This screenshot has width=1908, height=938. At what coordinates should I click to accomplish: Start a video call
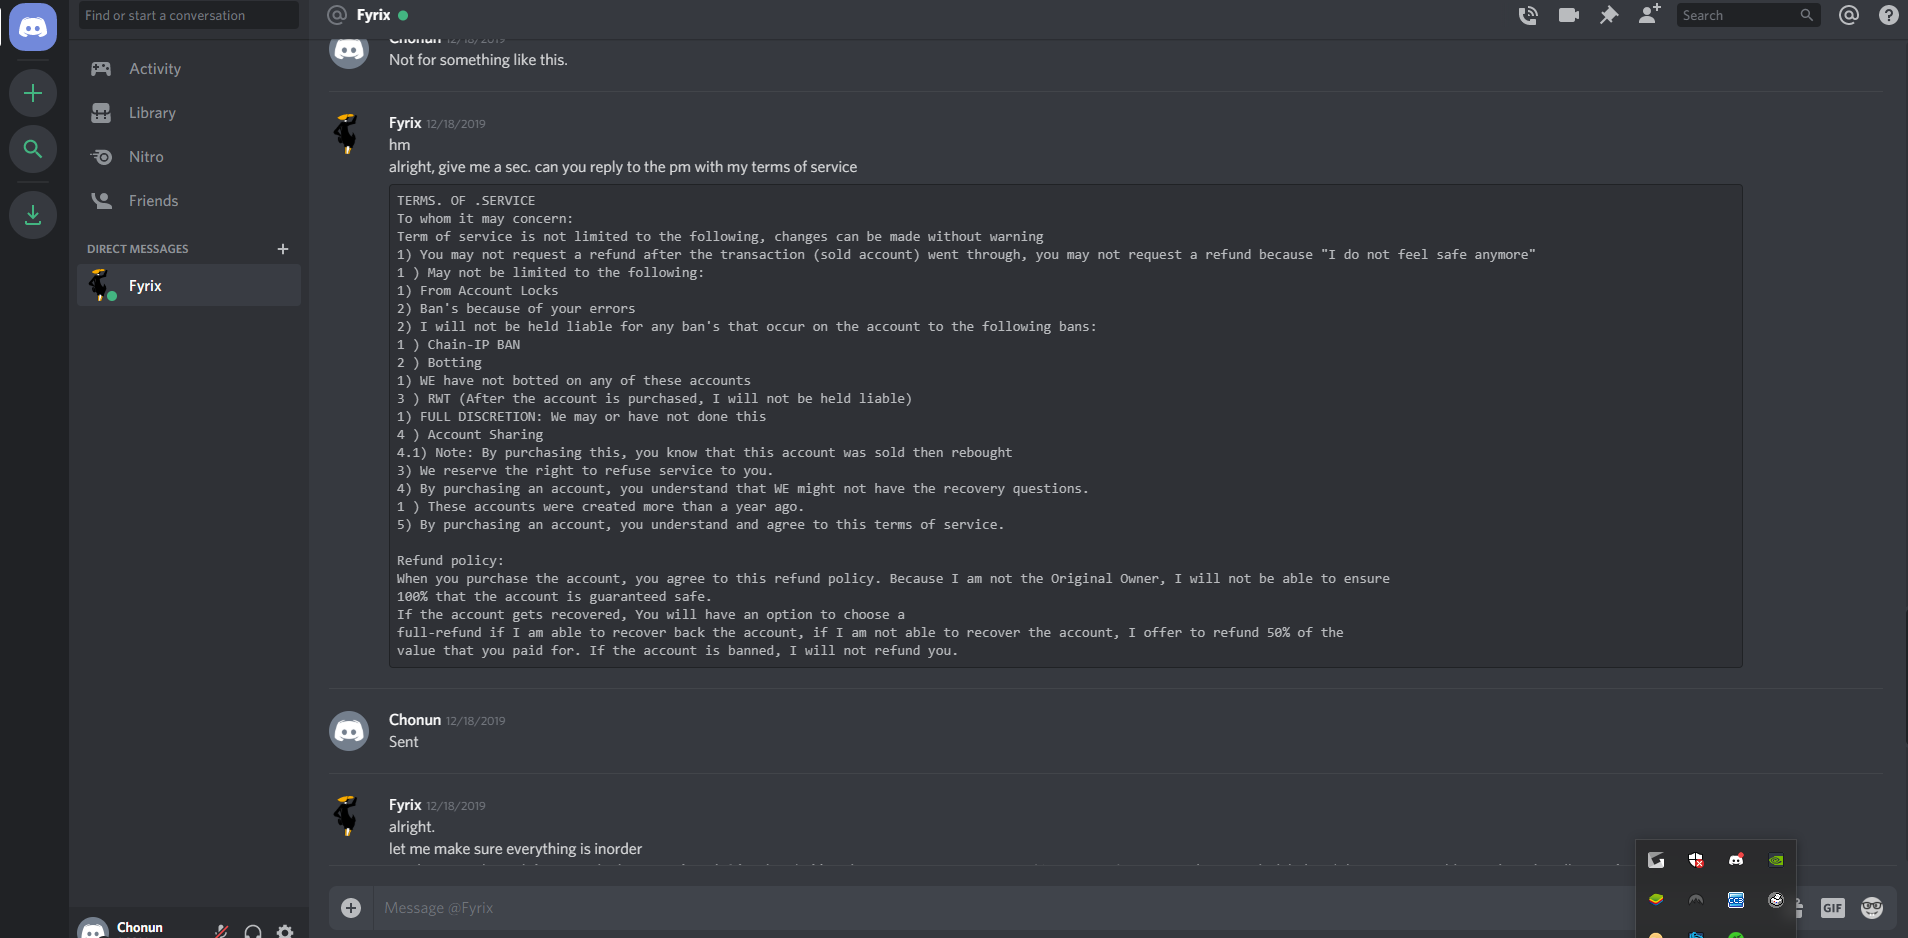tap(1568, 15)
